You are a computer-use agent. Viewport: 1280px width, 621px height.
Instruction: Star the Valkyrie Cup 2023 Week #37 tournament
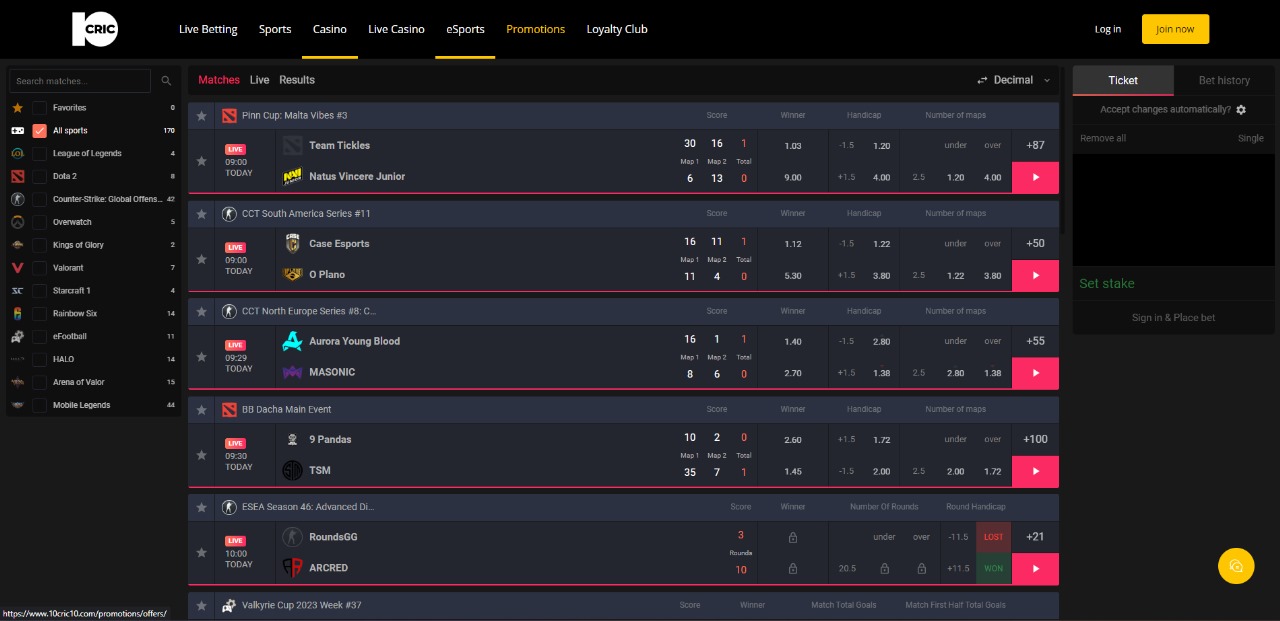(x=201, y=605)
